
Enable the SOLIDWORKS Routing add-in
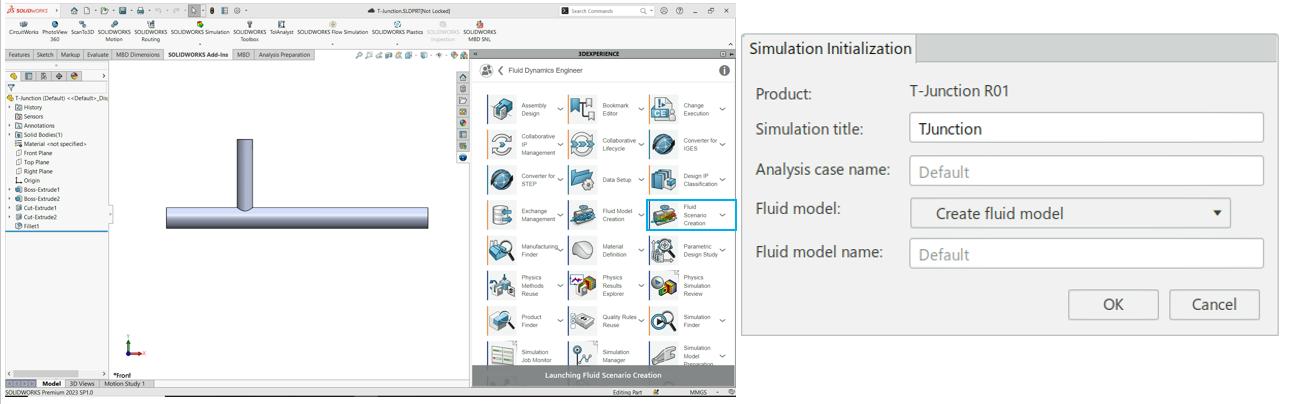[150, 29]
